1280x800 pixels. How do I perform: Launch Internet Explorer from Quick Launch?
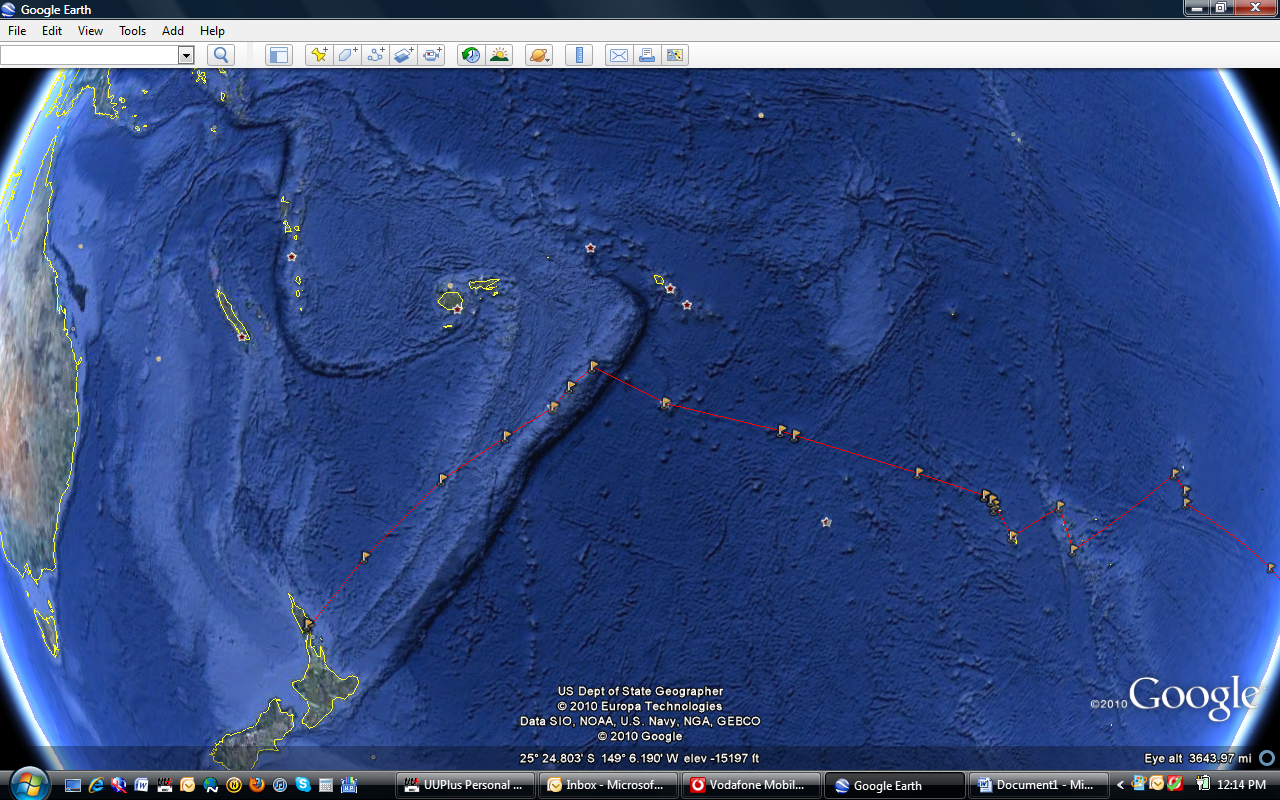(96, 785)
